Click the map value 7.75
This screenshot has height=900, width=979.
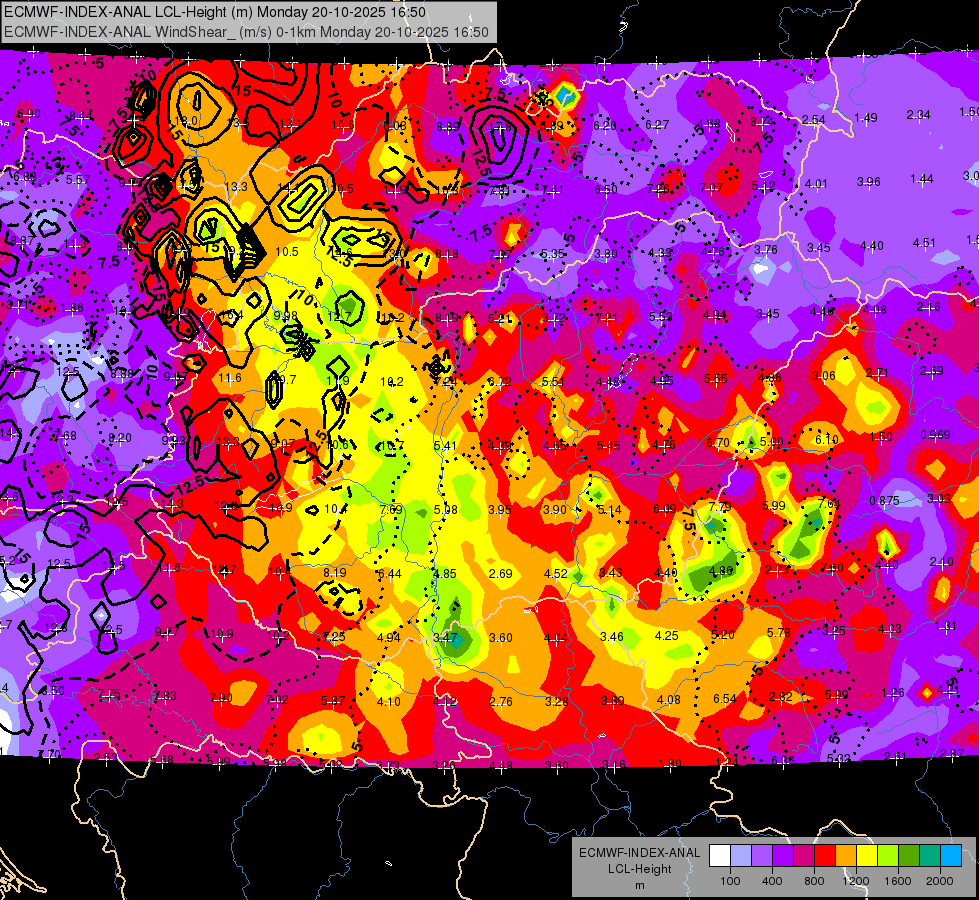point(109,694)
